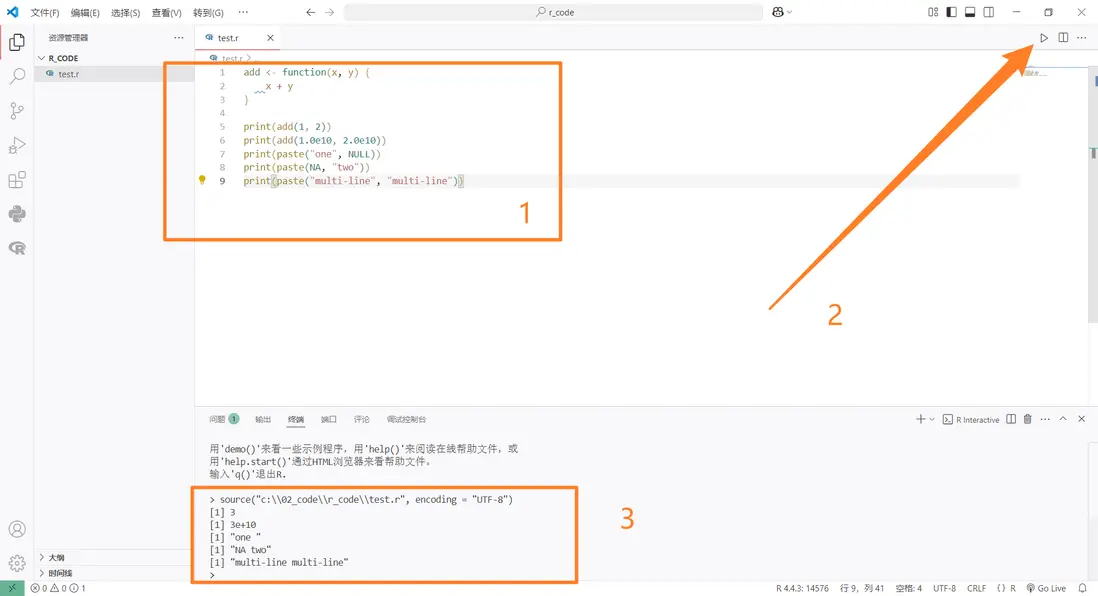Viewport: 1098px width, 596px height.
Task: Switch to the 端口 ports tab
Action: click(328, 419)
